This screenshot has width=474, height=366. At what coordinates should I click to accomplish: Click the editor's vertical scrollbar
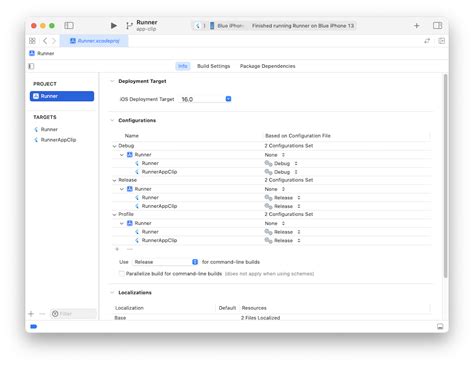(445, 176)
